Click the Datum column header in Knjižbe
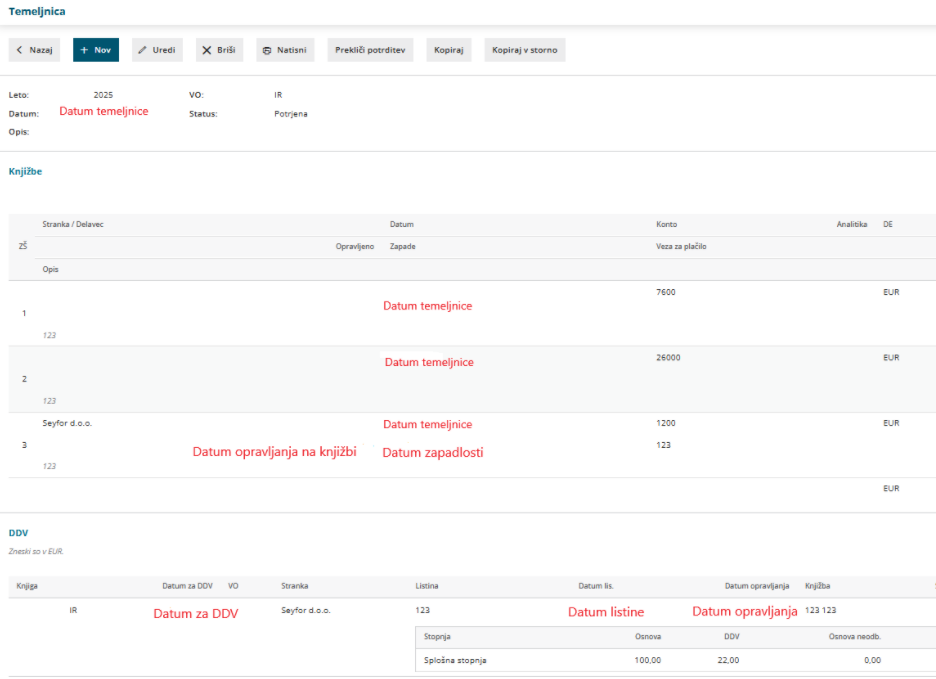This screenshot has width=936, height=679. 402,225
